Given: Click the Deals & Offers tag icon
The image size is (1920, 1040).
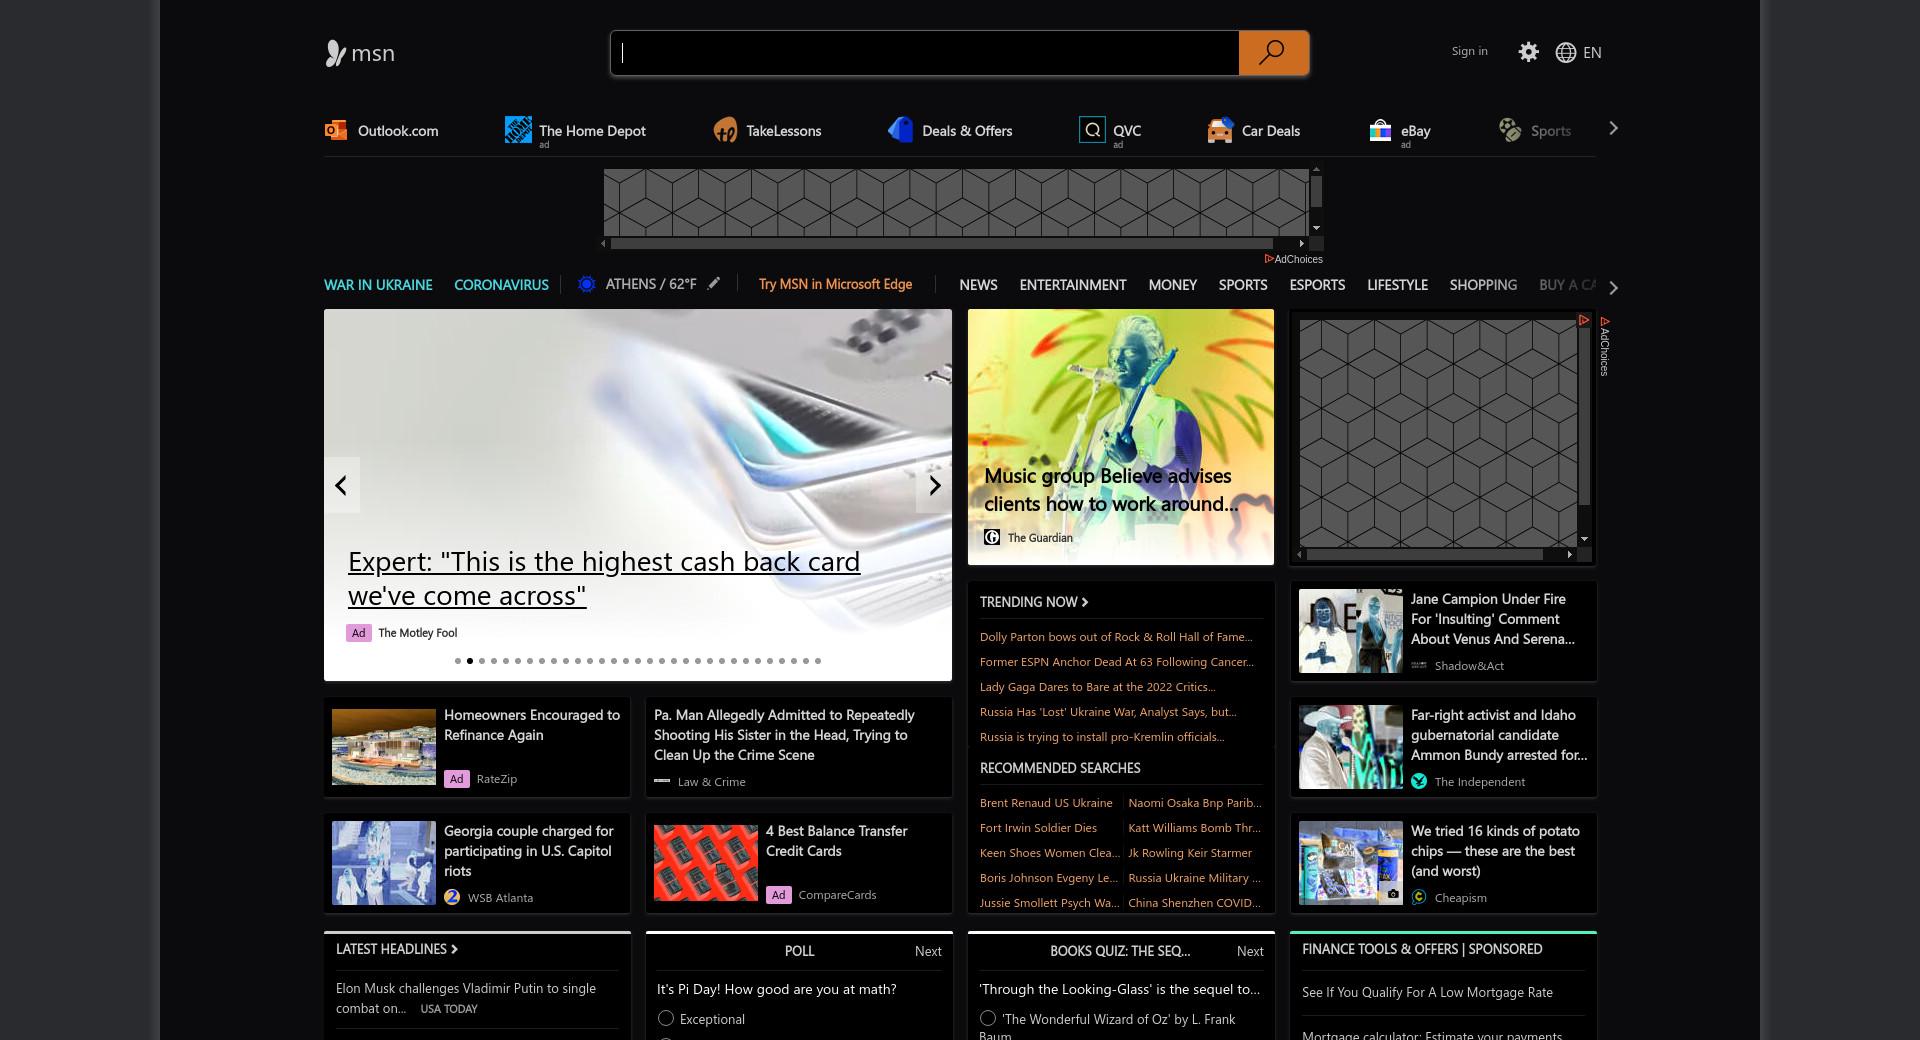Looking at the screenshot, I should [900, 130].
